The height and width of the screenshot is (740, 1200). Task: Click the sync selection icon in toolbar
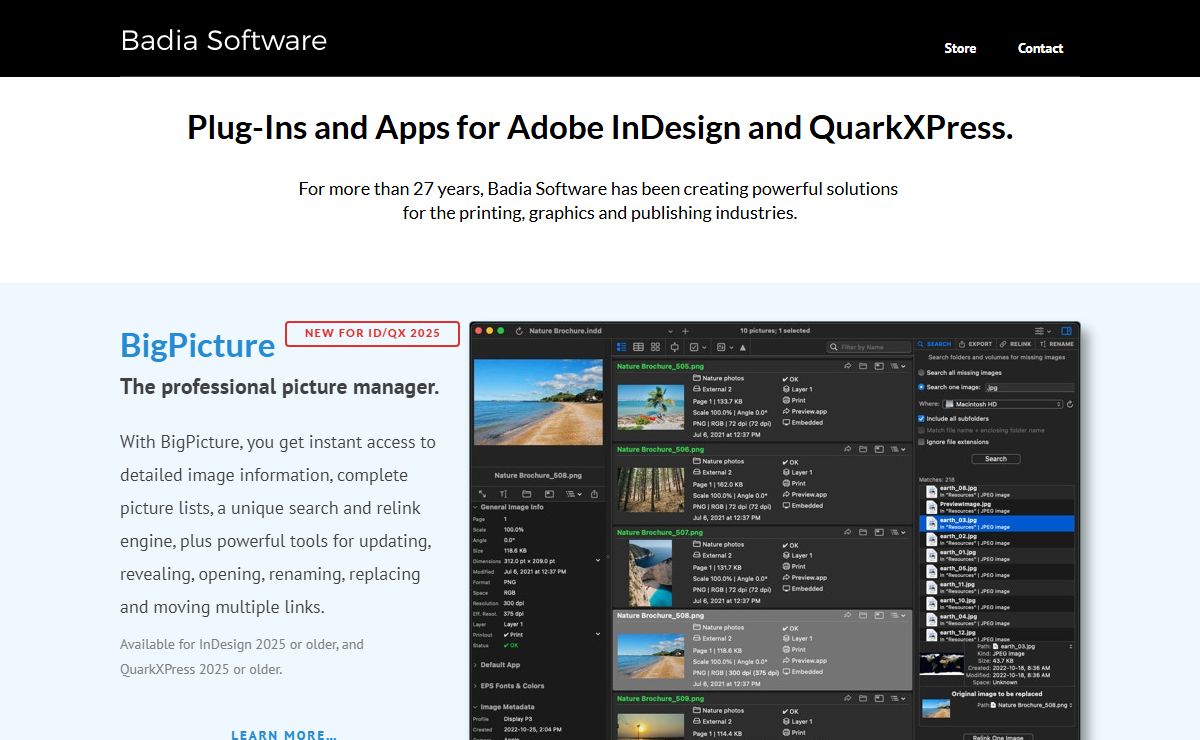pos(674,347)
